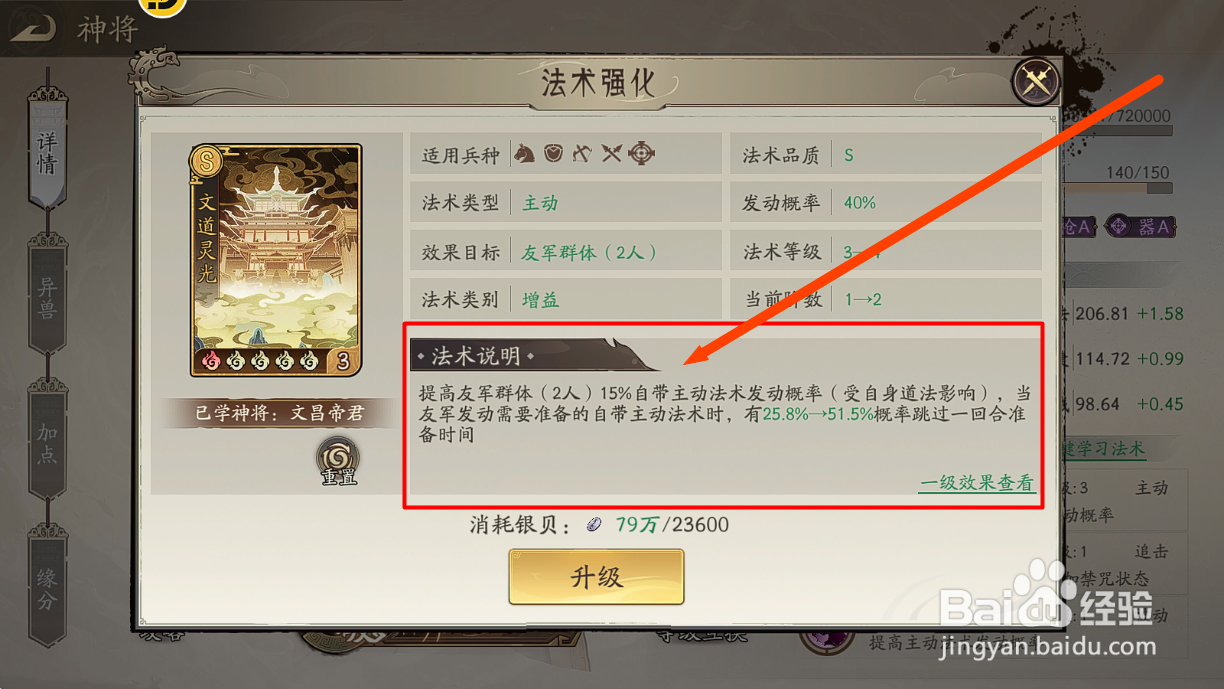Switch to the 加点 side tab

(47, 441)
